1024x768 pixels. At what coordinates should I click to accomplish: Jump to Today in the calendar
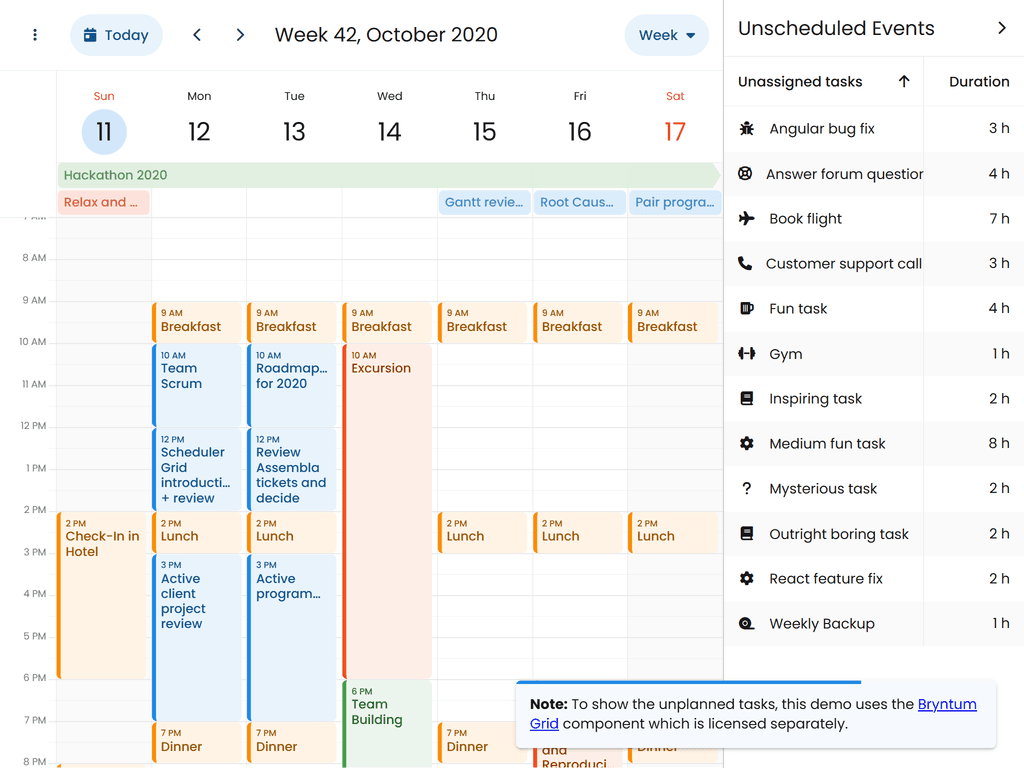click(x=116, y=35)
